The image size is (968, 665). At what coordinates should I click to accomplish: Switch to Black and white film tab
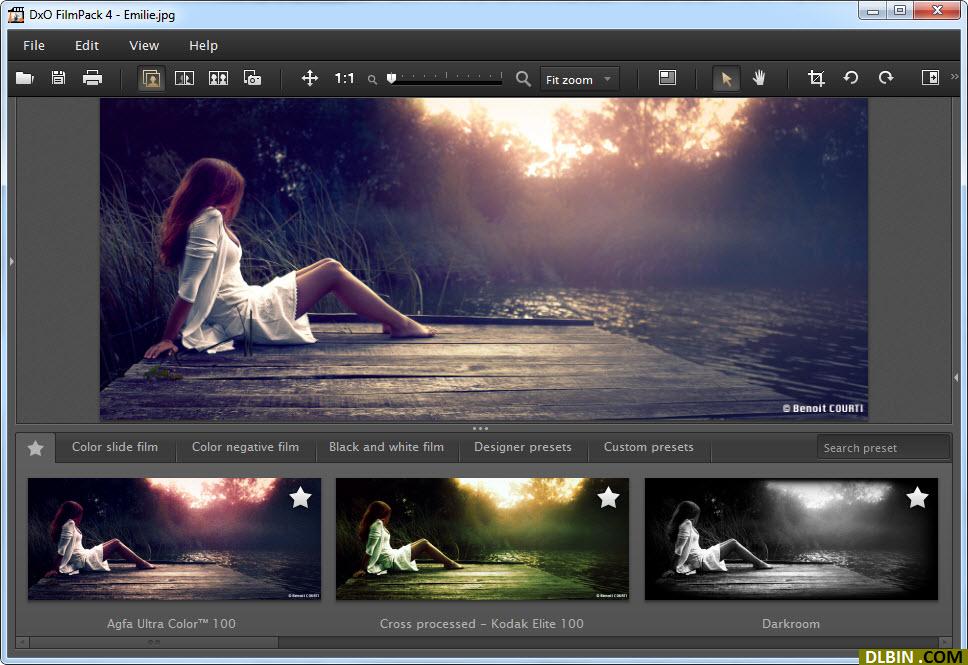coord(386,447)
